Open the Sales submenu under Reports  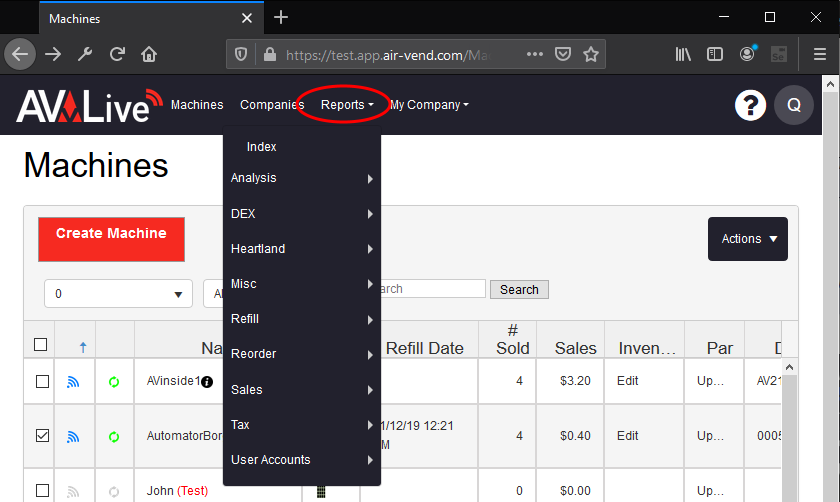click(x=300, y=389)
